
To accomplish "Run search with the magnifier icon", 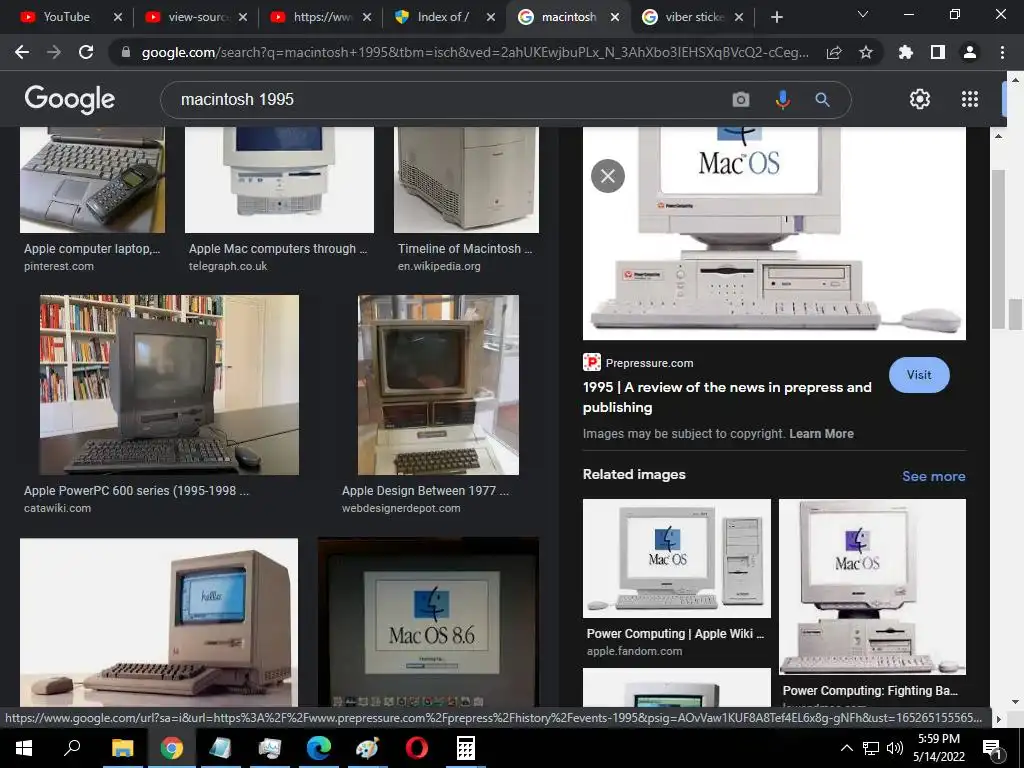I will 822,99.
